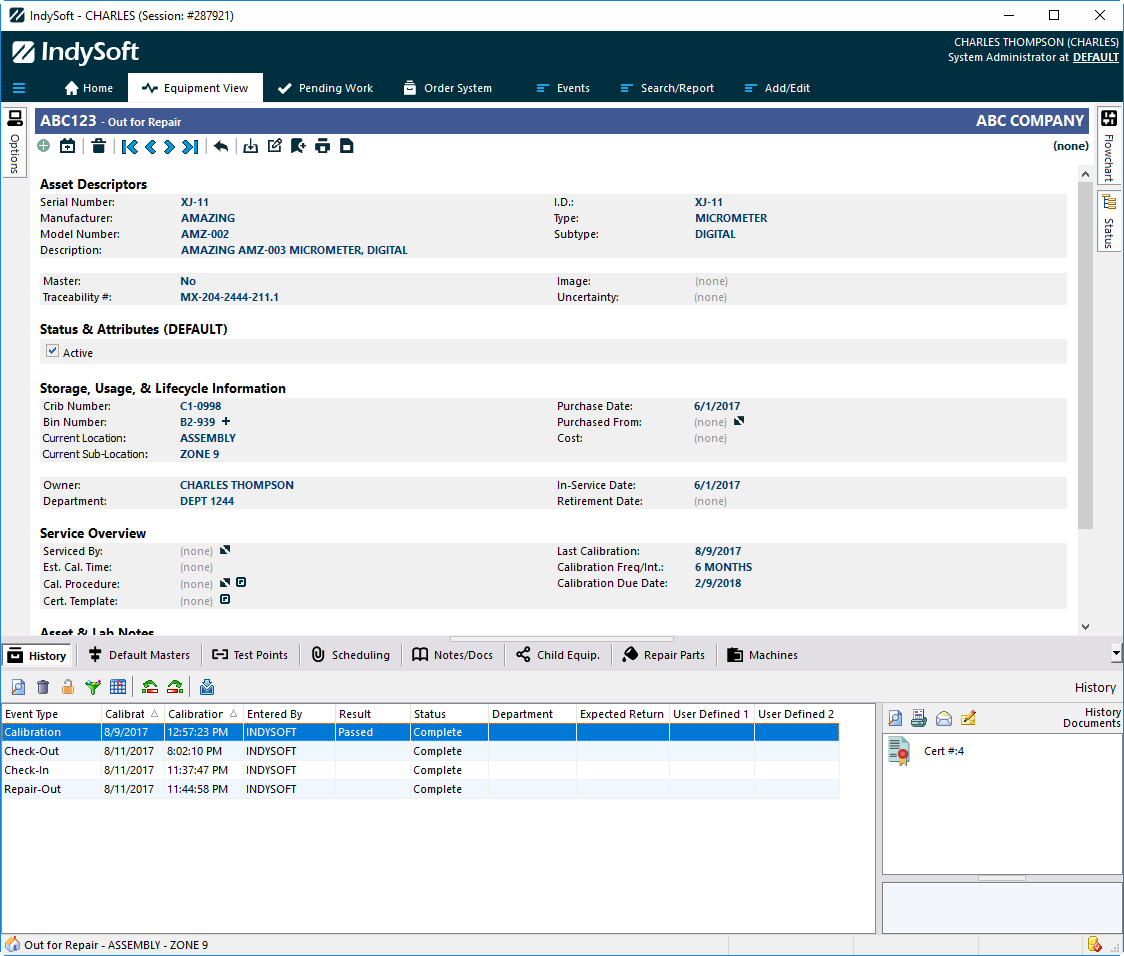Open the Scheduling tab
1124x956 pixels.
point(351,655)
